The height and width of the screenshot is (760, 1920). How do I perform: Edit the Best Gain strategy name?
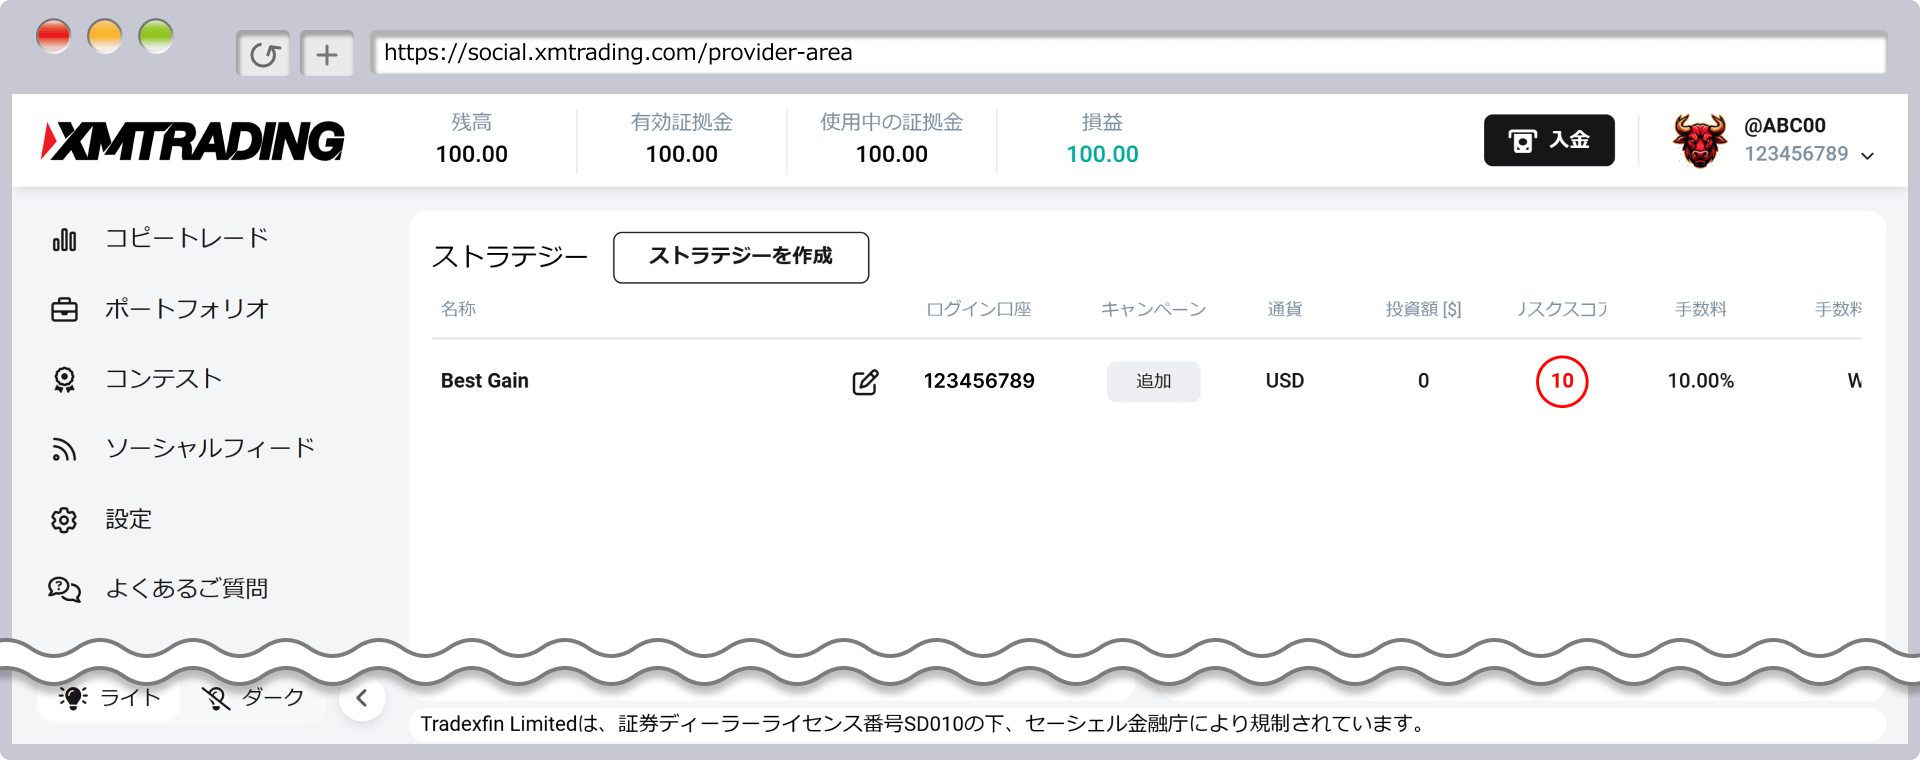click(x=865, y=382)
